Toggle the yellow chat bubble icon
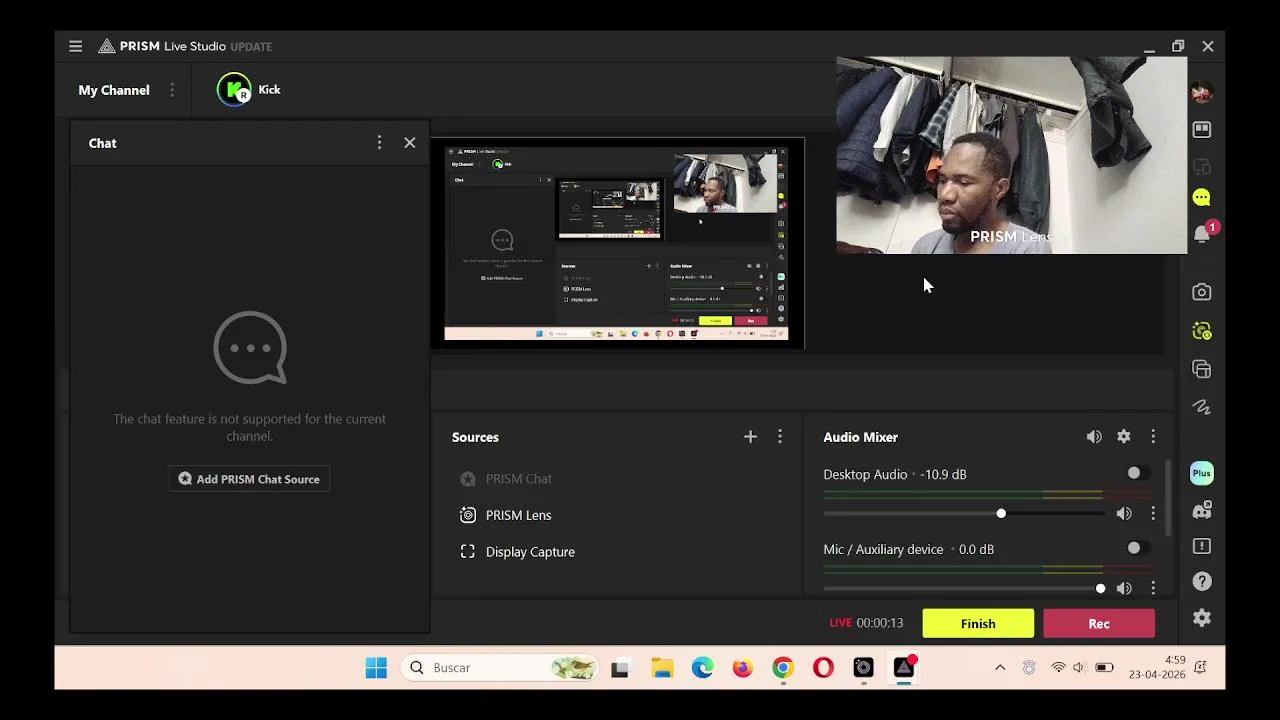The image size is (1280, 720). (1202, 198)
